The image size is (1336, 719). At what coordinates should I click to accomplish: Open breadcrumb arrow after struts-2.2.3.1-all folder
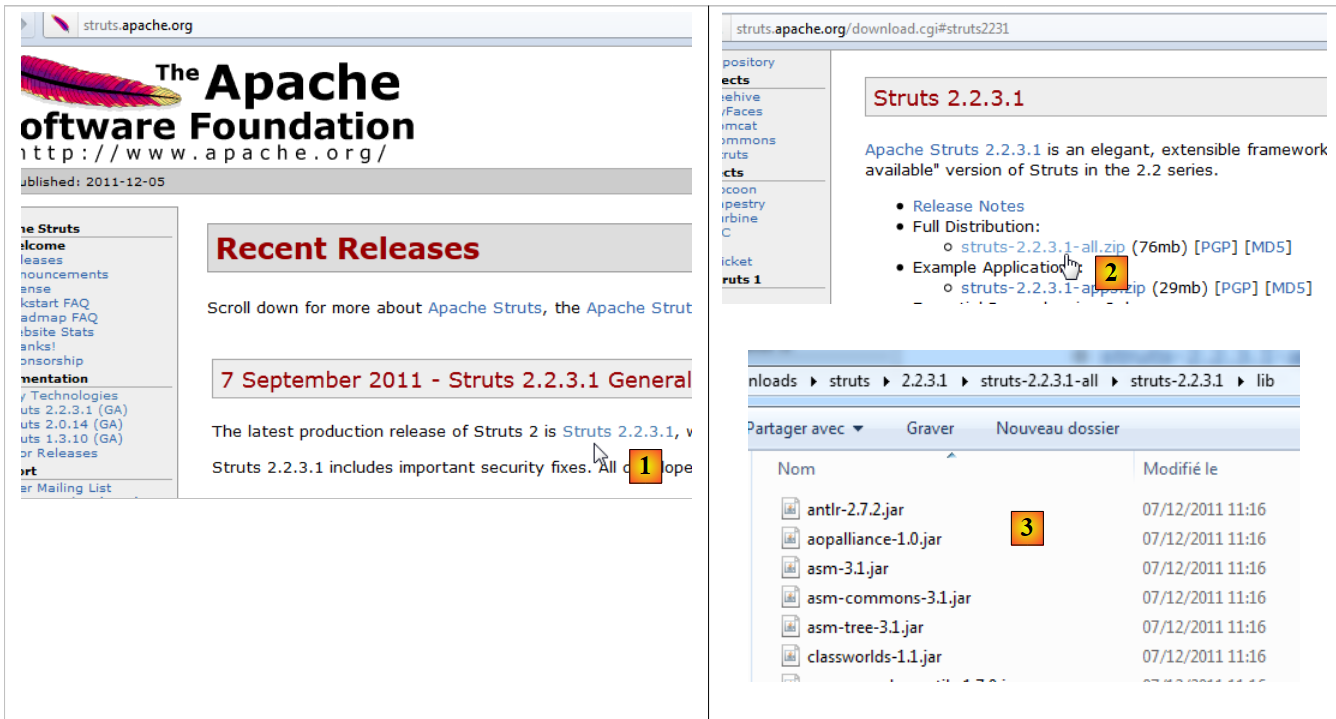click(1117, 381)
